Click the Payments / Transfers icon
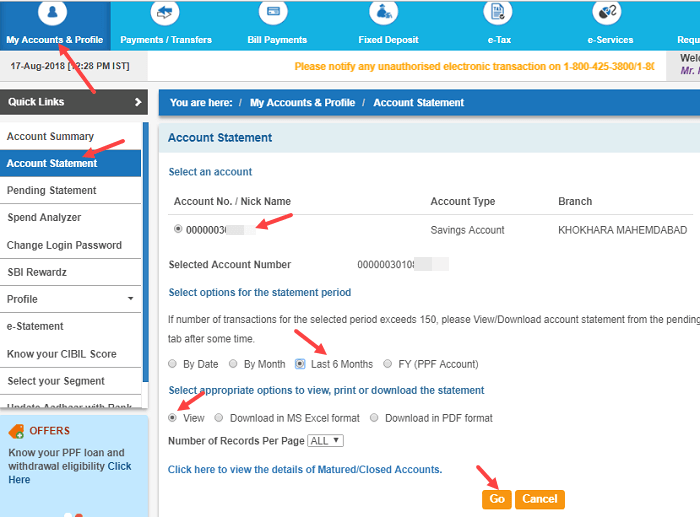 (x=165, y=13)
